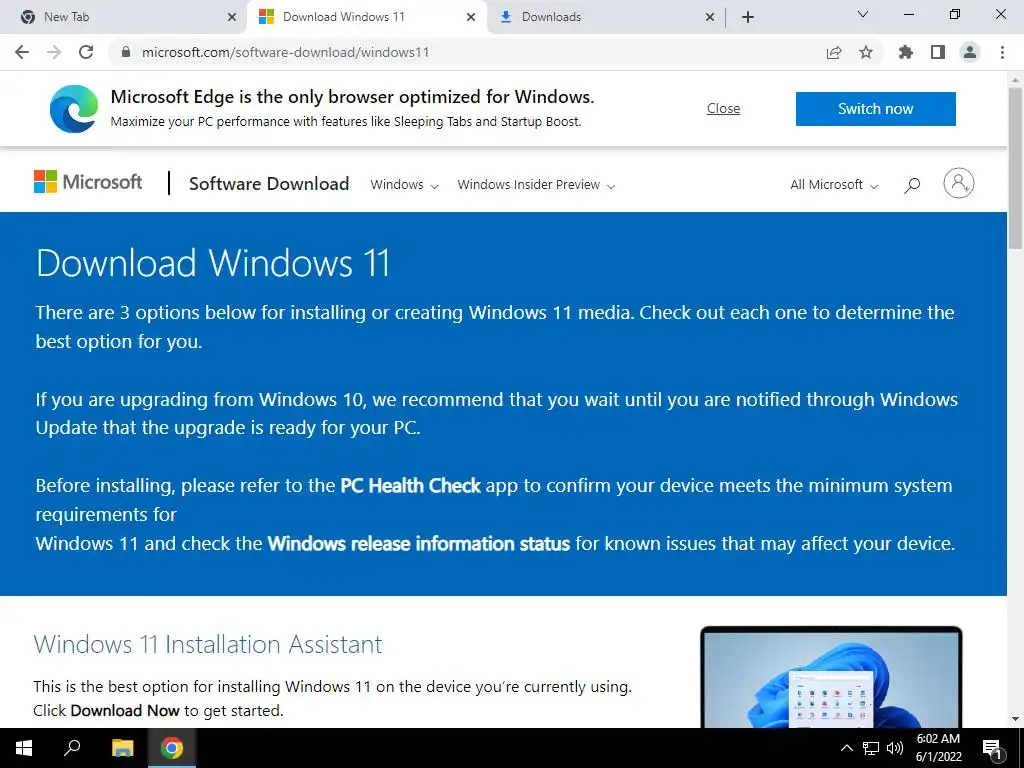Click scrollbar down arrow
The height and width of the screenshot is (768, 1024).
click(1015, 719)
